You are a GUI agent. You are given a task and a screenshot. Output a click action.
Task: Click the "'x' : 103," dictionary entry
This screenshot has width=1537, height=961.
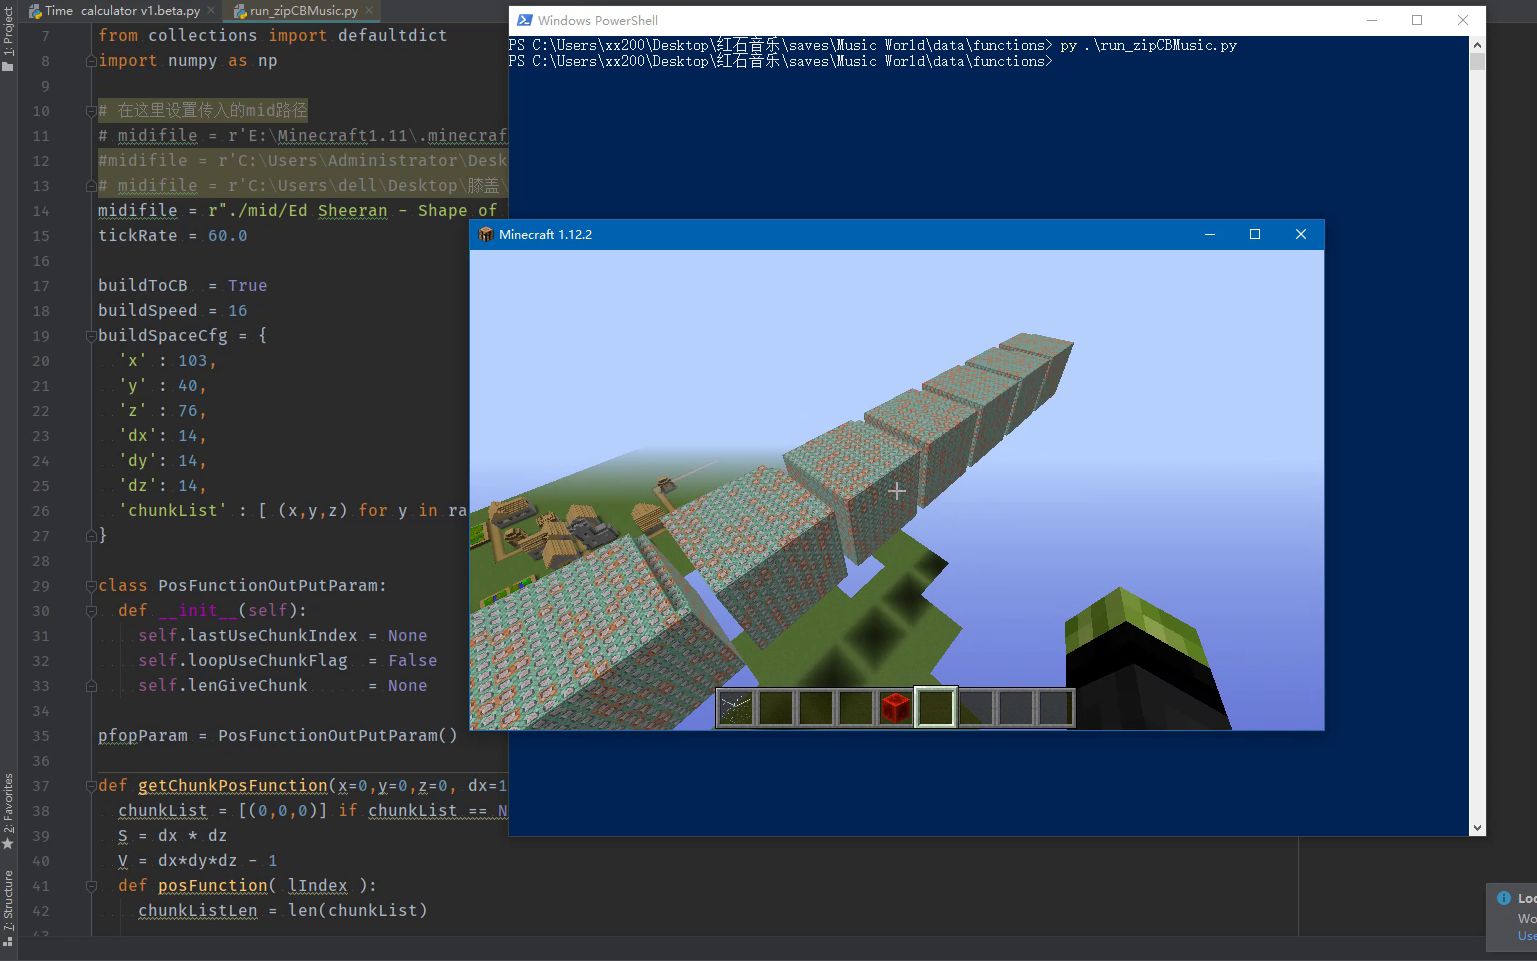pos(167,361)
